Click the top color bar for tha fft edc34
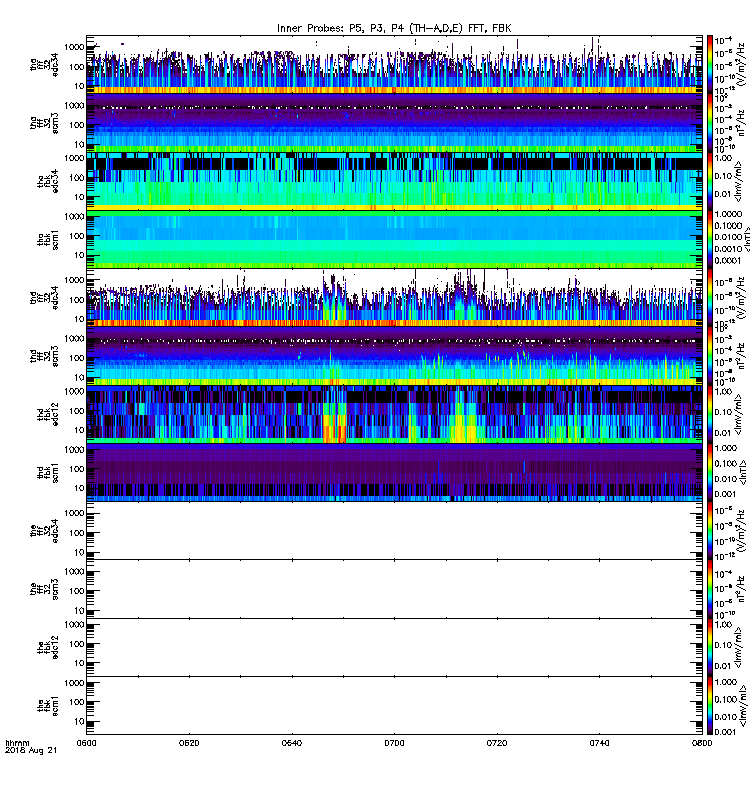 (710, 64)
